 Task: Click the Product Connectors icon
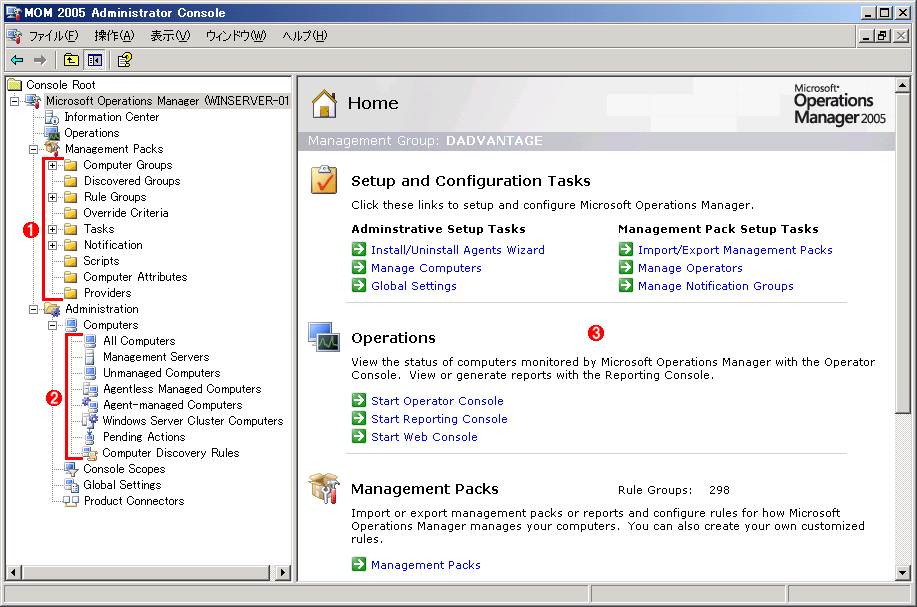click(x=71, y=501)
